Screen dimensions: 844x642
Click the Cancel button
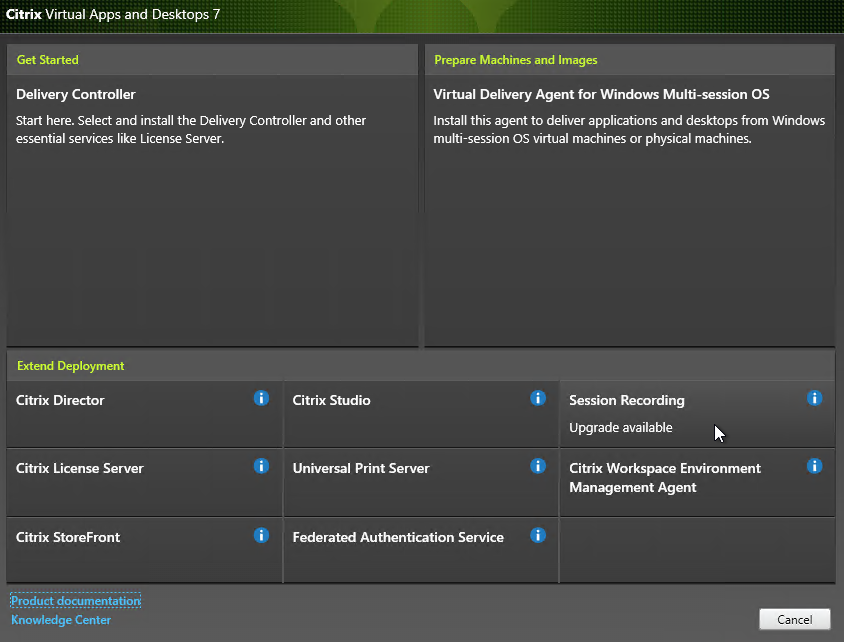794,619
